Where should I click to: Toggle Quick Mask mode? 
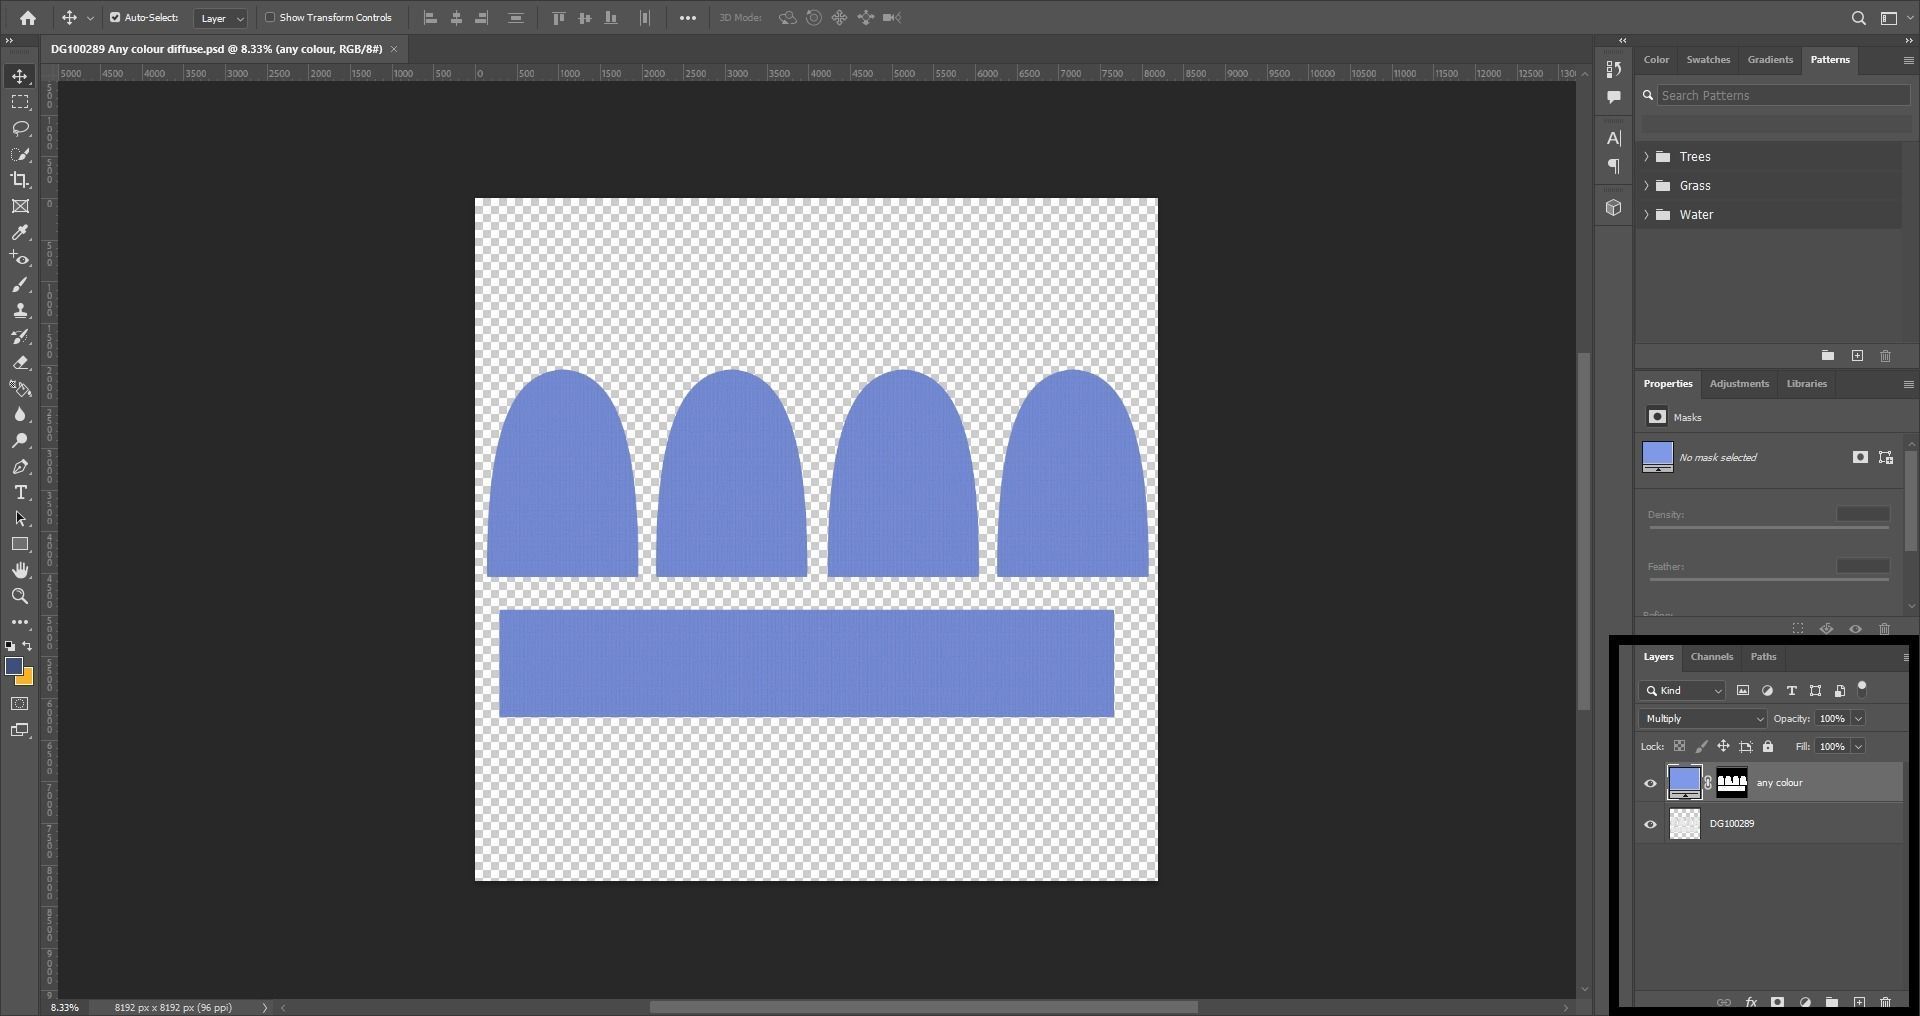click(x=20, y=704)
